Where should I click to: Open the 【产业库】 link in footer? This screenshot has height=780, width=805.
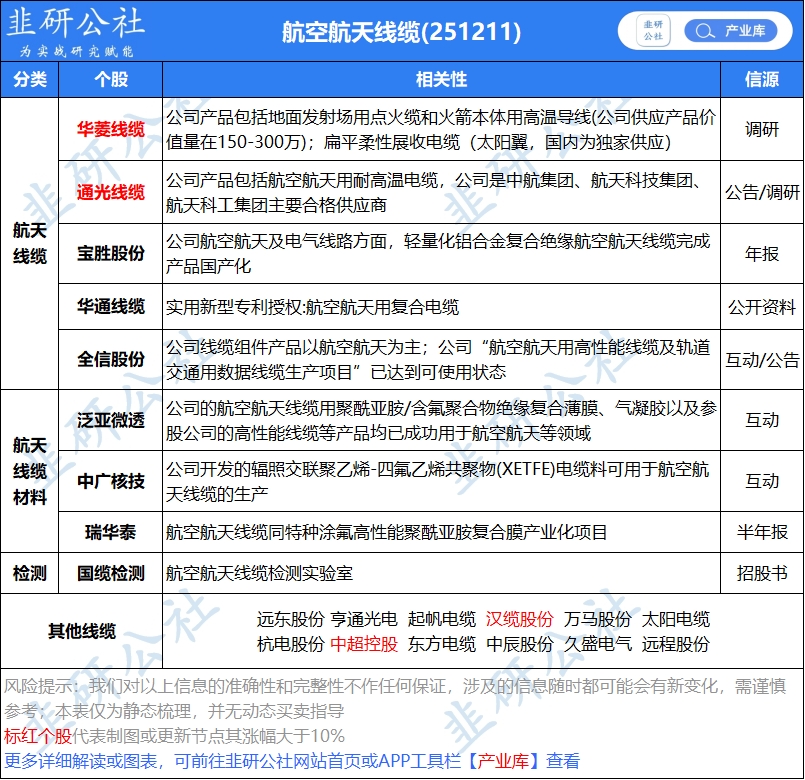tap(503, 761)
